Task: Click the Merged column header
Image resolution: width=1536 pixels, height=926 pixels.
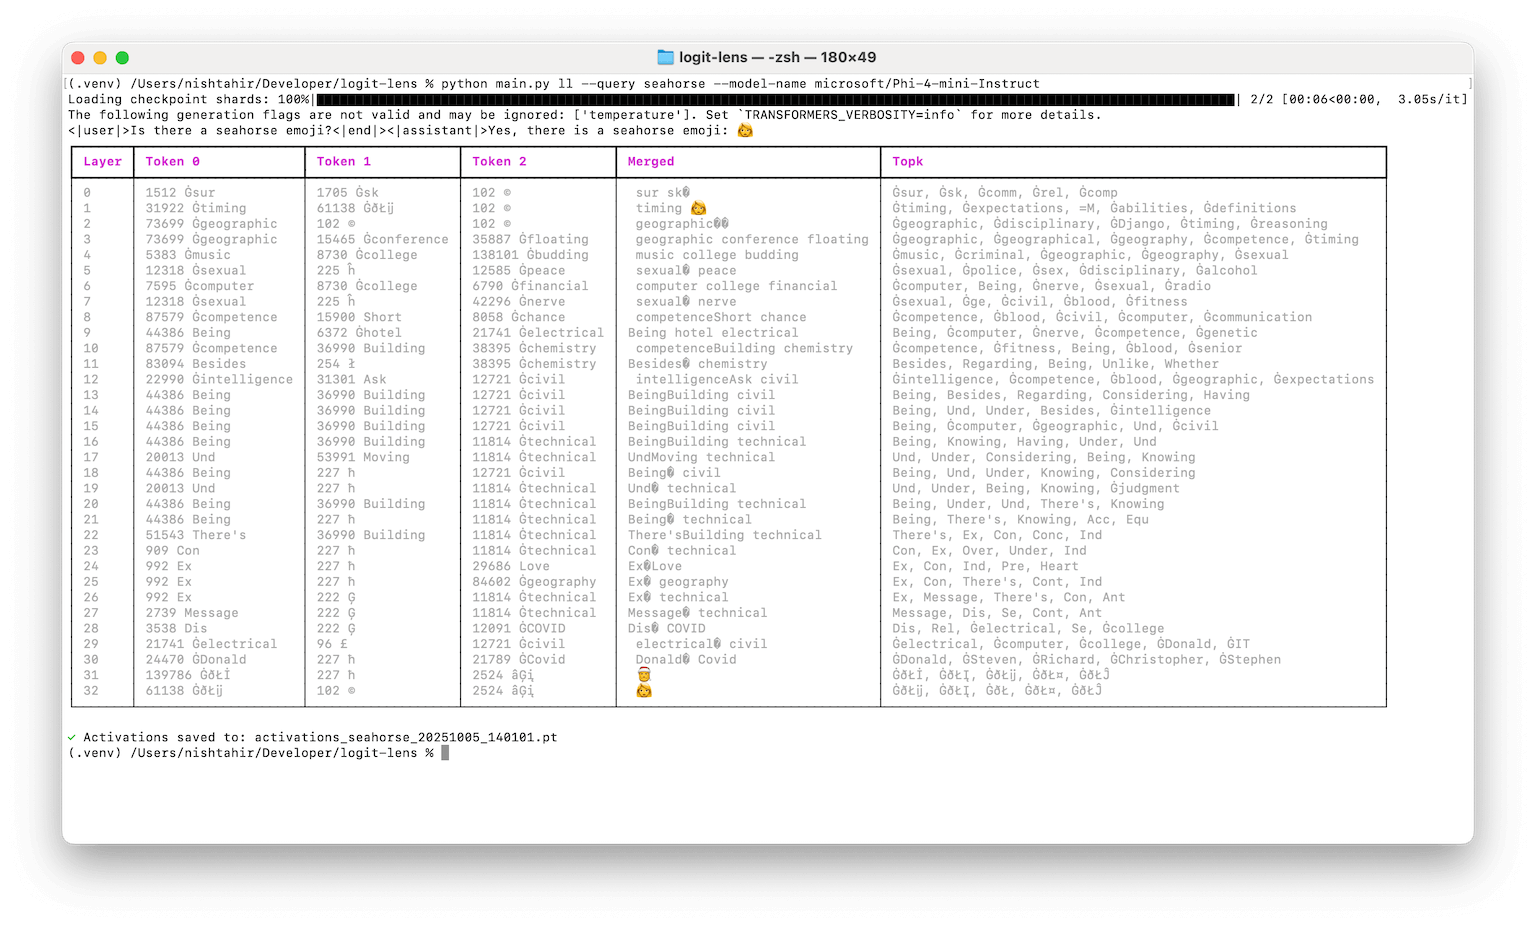Action: 650,162
